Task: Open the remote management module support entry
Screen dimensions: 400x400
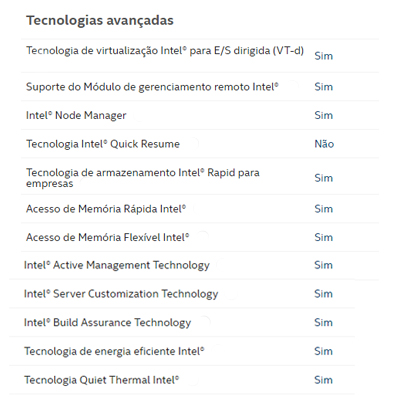Action: [152, 87]
